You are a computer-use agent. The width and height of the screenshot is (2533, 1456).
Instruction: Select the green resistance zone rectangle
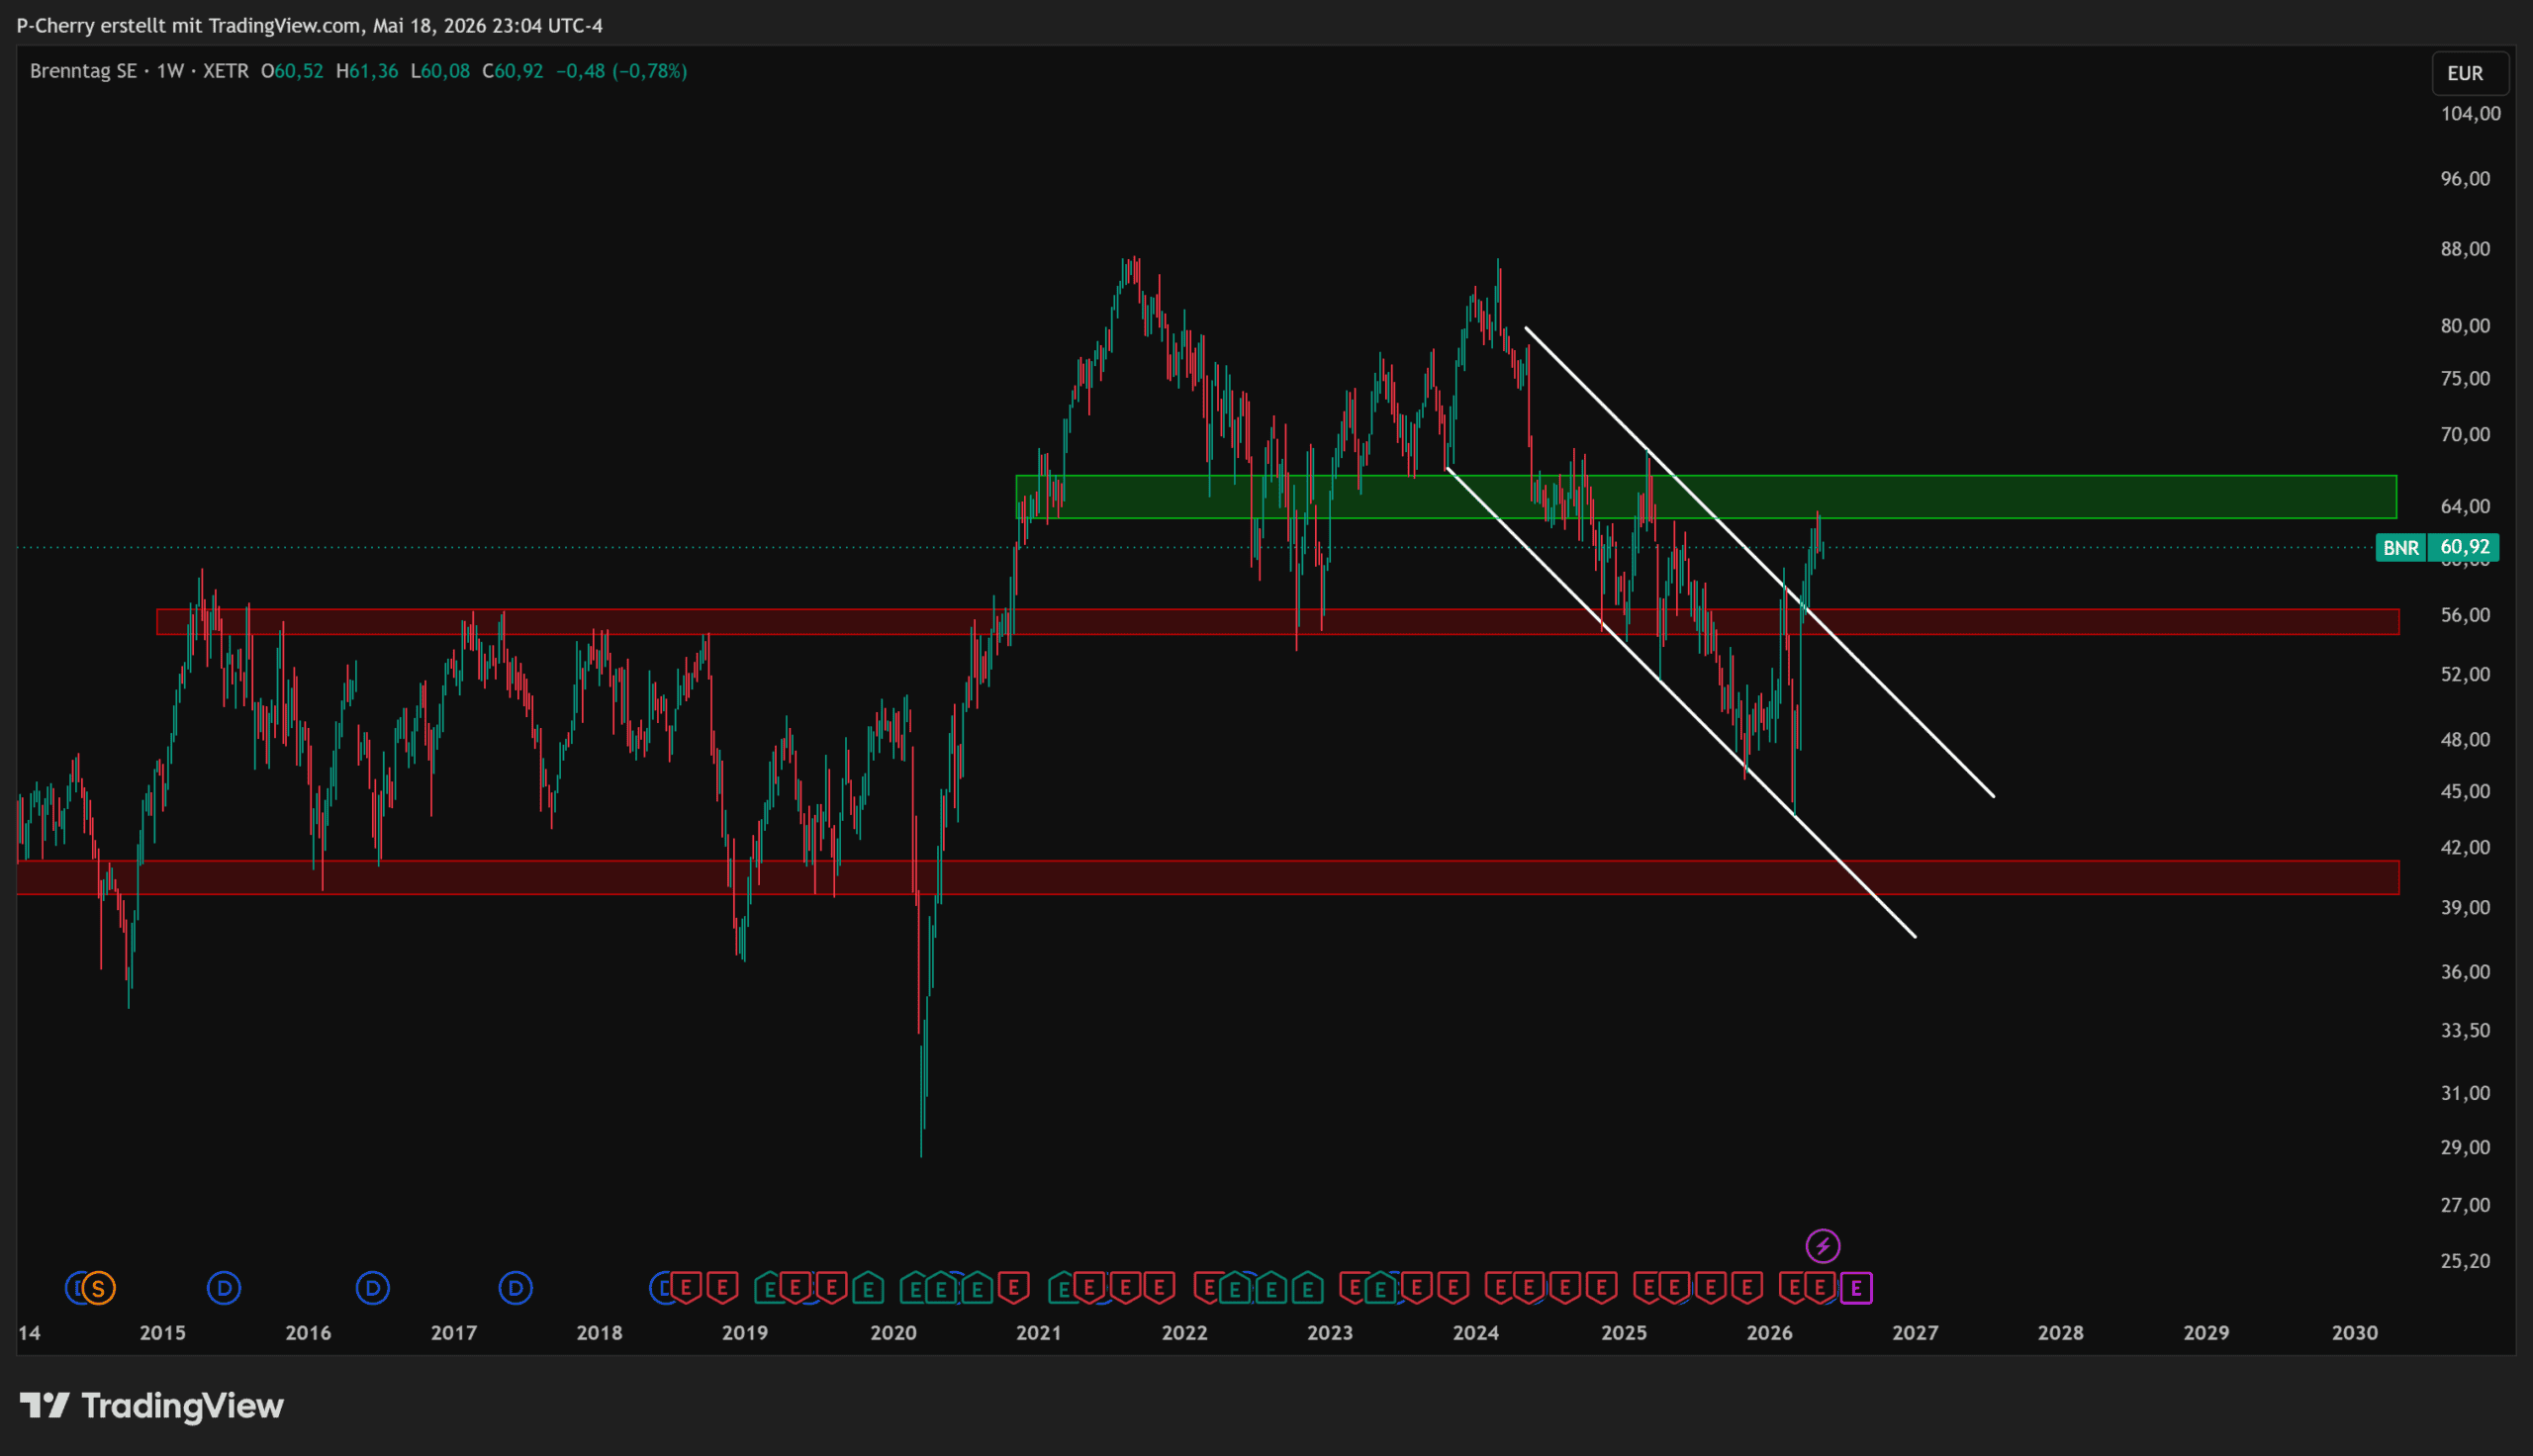(x=1706, y=497)
